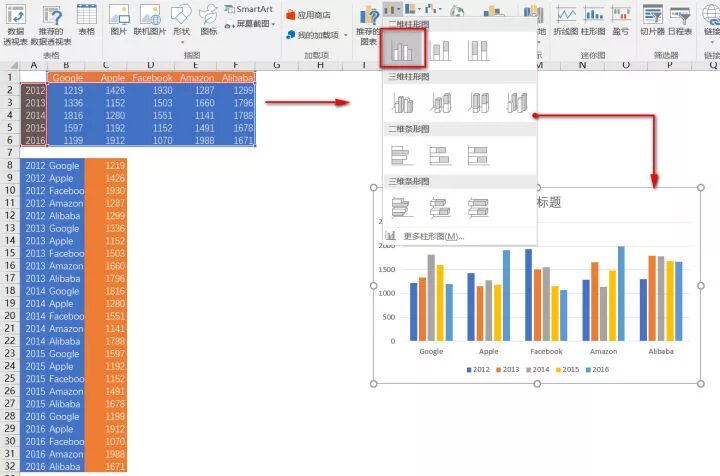Choose the 3-D clustered bar chart
Viewport: 720px width, 476px height.
[x=402, y=207]
